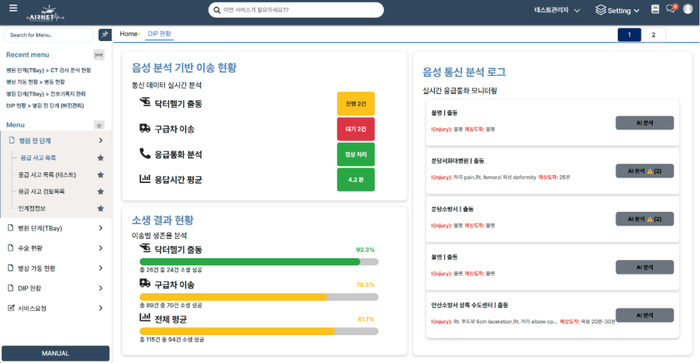
Task: Click the chart icon beside 전체 평균
Action: tap(145, 317)
